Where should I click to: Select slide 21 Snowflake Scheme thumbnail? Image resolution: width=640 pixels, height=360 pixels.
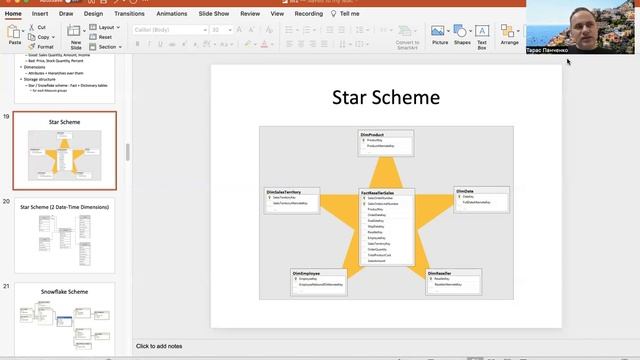[x=64, y=319]
